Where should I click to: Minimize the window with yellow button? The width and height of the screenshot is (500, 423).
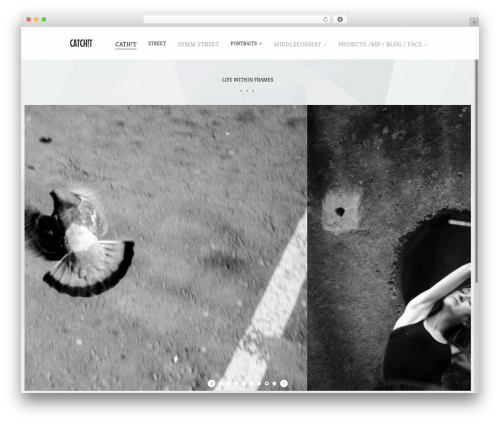pos(36,19)
